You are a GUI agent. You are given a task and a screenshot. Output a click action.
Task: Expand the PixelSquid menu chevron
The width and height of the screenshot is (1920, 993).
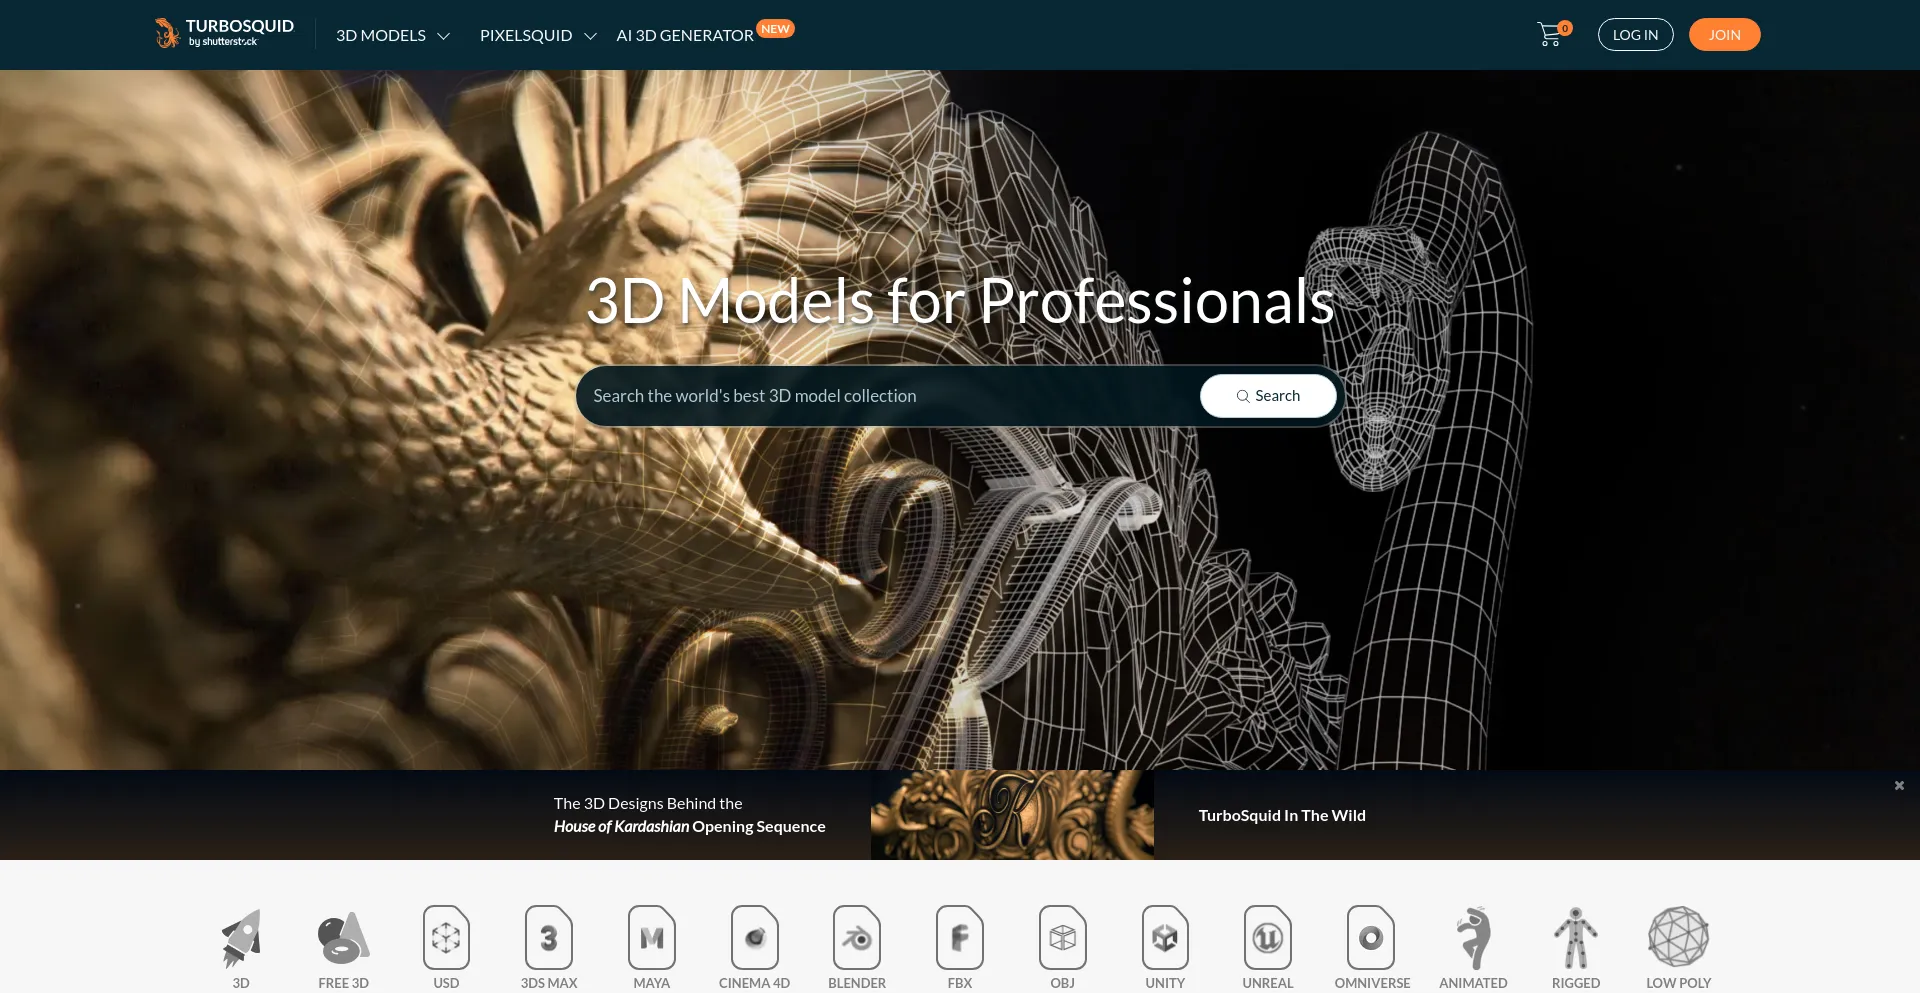[590, 36]
